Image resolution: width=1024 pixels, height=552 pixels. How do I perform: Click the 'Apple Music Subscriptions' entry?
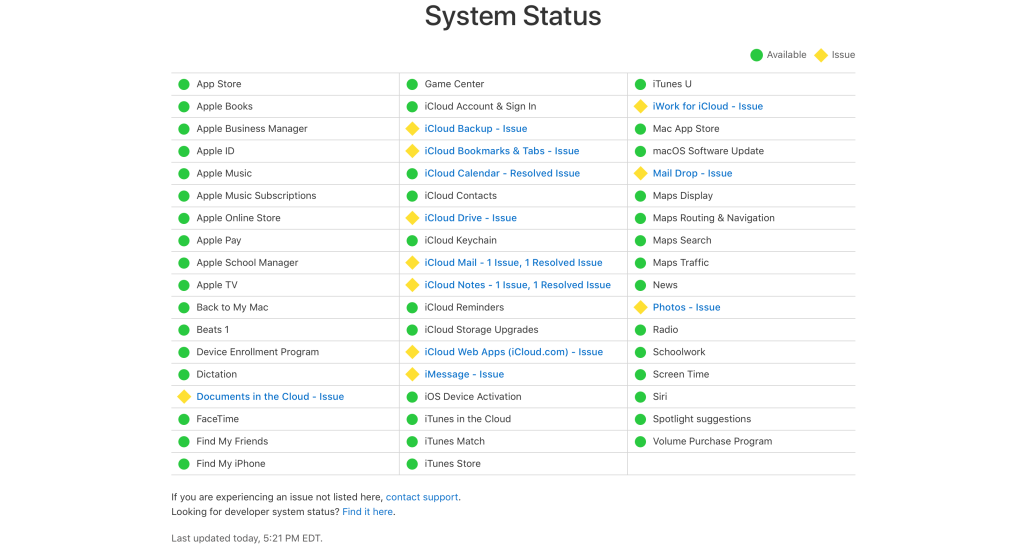(256, 195)
